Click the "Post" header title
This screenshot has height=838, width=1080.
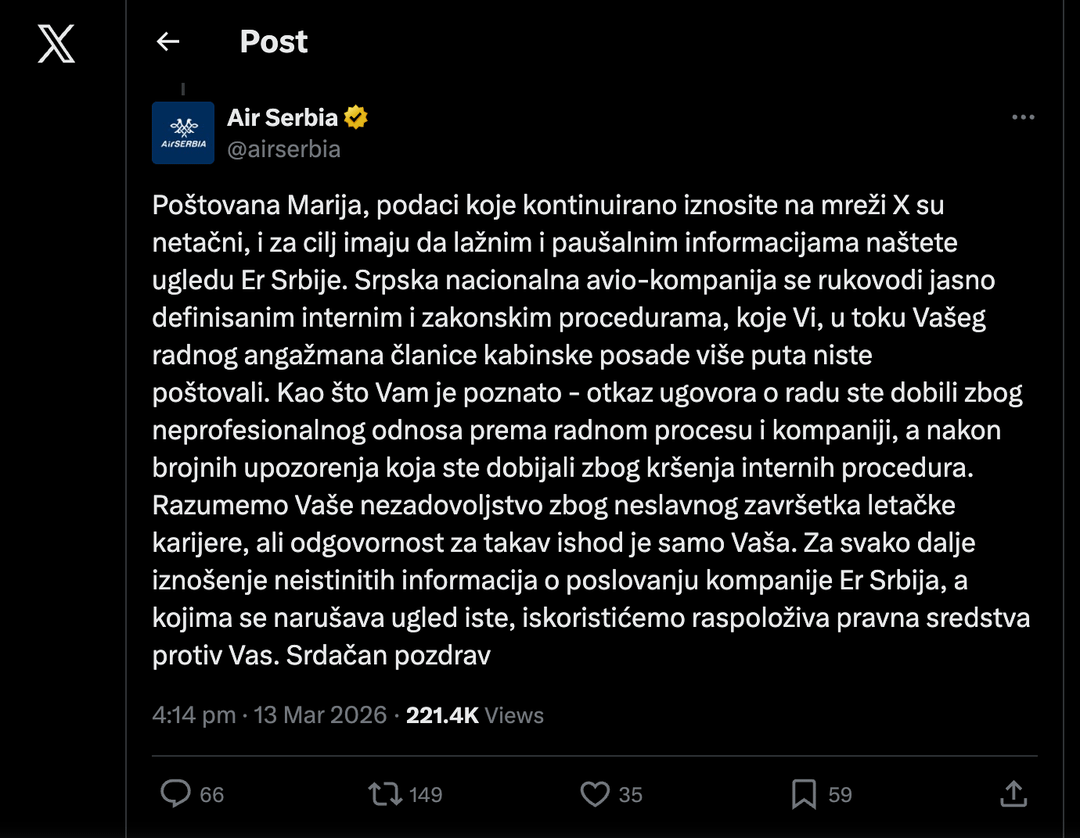pyautogui.click(x=274, y=42)
